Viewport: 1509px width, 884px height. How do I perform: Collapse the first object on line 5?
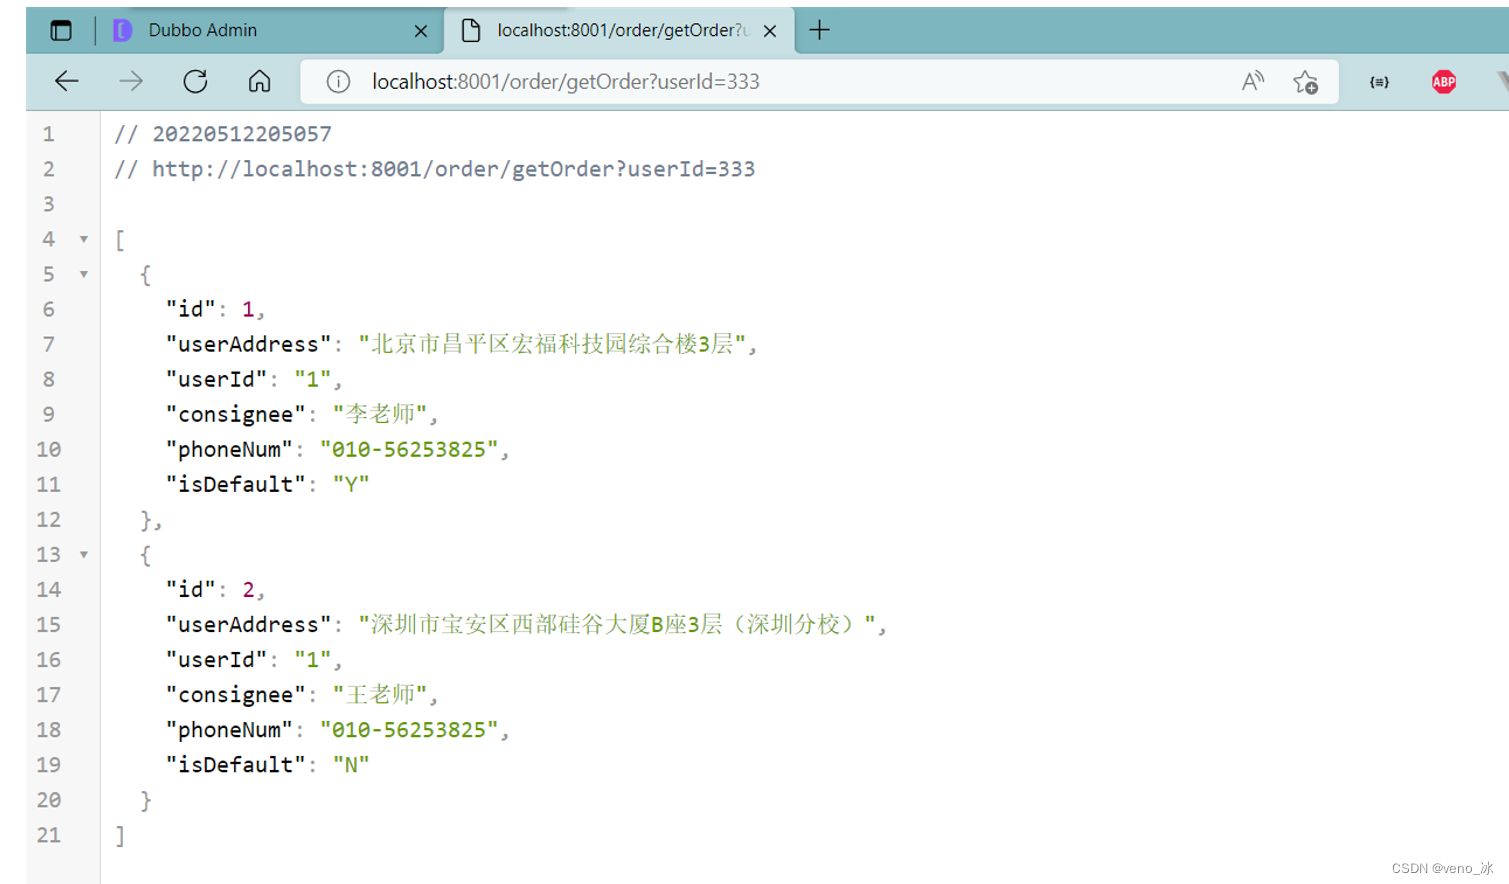tap(84, 274)
